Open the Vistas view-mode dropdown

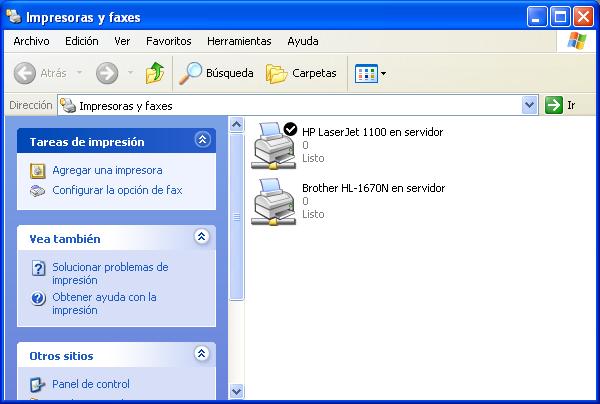pos(371,73)
